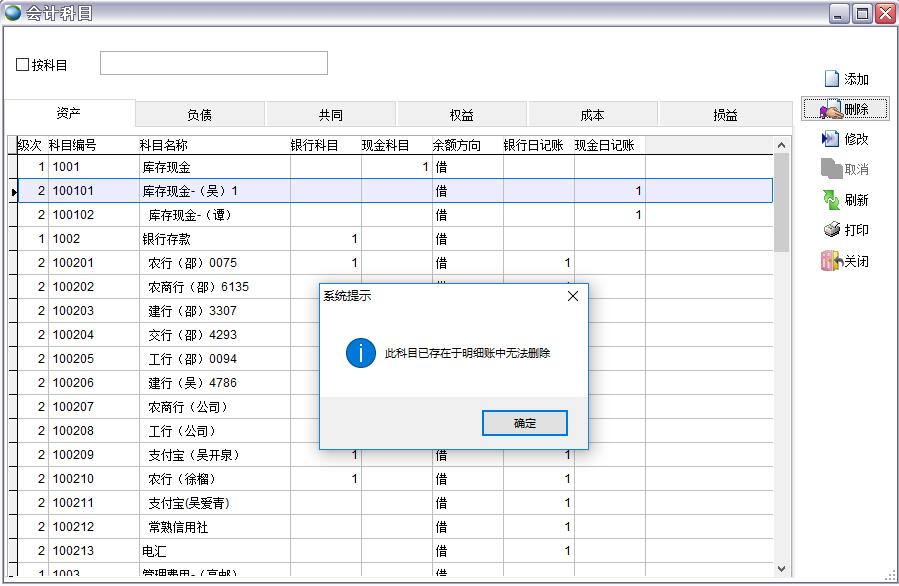Open the 共同 tab
This screenshot has width=899, height=586.
pyautogui.click(x=330, y=115)
